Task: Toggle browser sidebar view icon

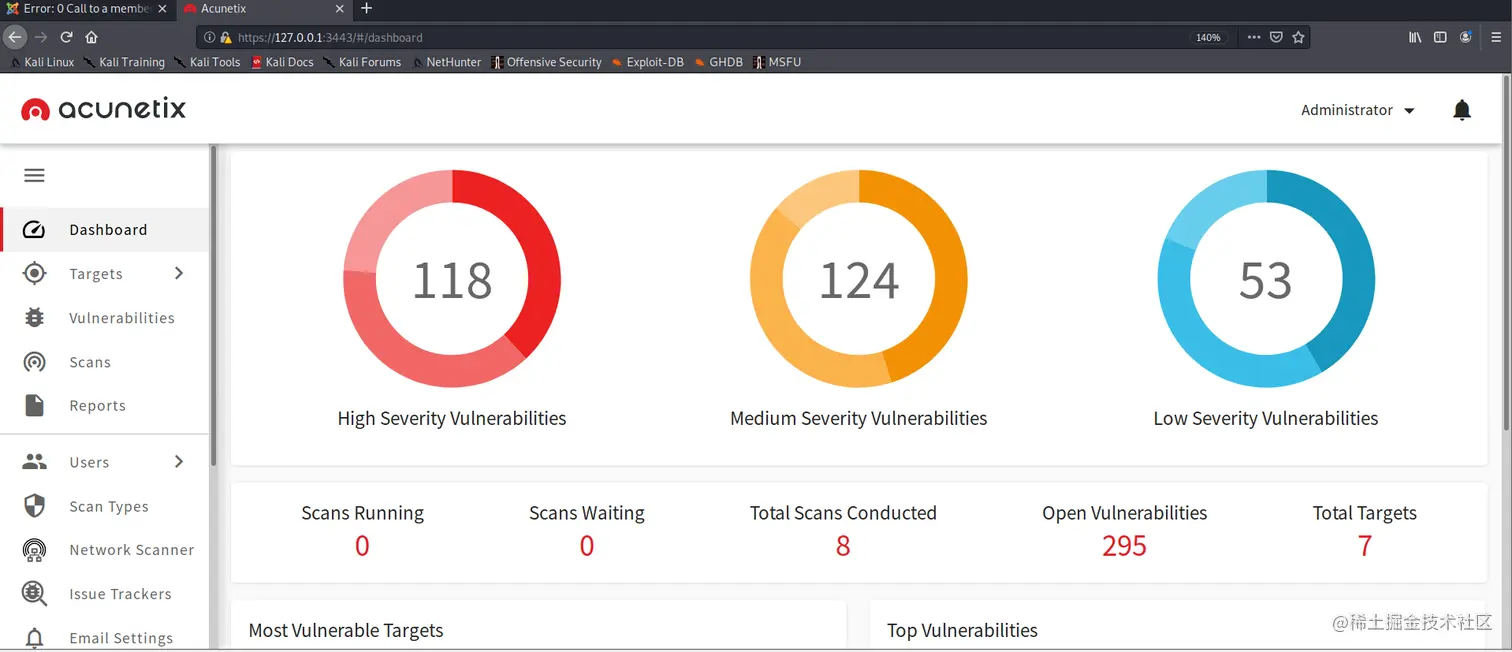Action: coord(1440,37)
